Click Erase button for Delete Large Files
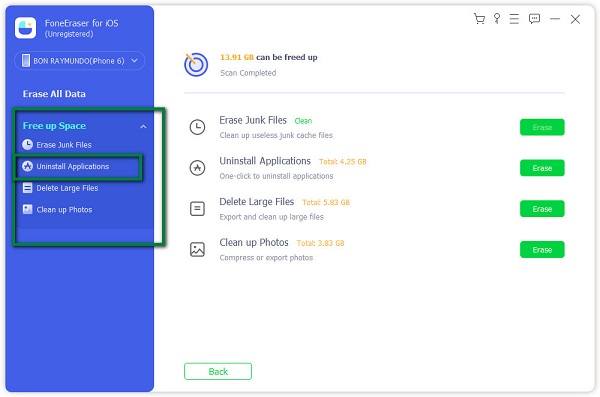The height and width of the screenshot is (397, 600). click(x=542, y=209)
